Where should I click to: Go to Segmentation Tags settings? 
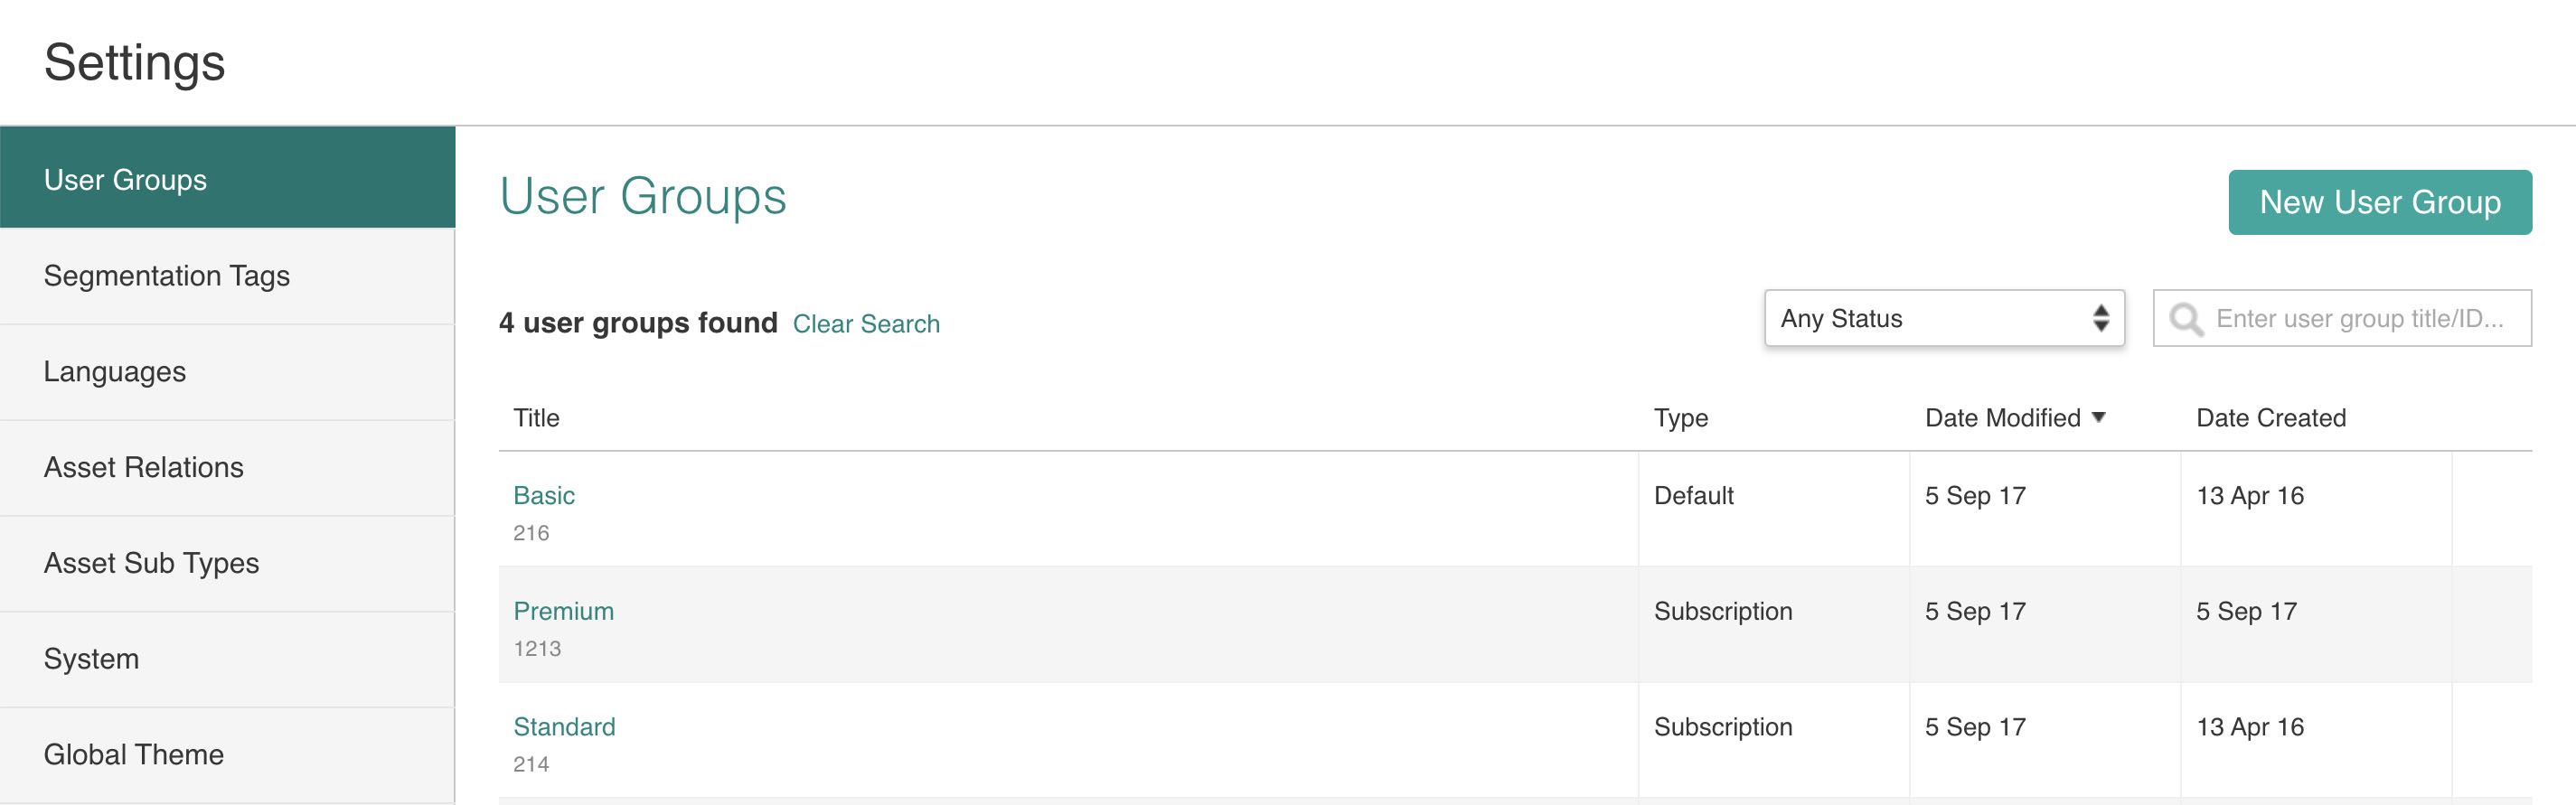click(x=227, y=276)
